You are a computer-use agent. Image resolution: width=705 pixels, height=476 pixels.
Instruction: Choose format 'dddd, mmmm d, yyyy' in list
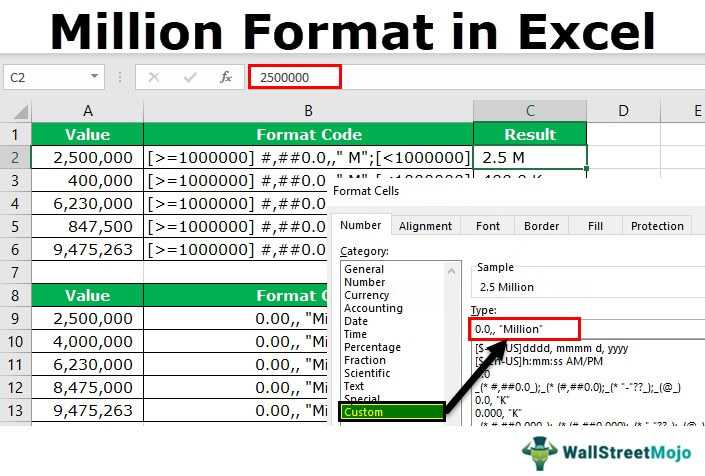pos(552,348)
